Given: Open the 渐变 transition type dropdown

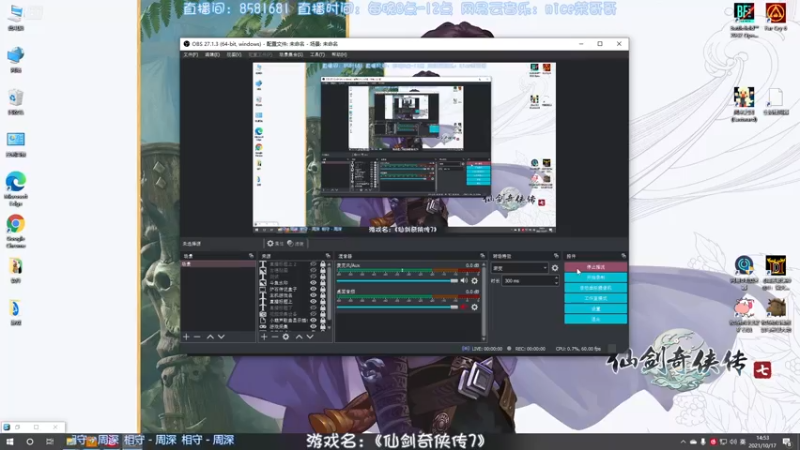Looking at the screenshot, I should [x=519, y=268].
